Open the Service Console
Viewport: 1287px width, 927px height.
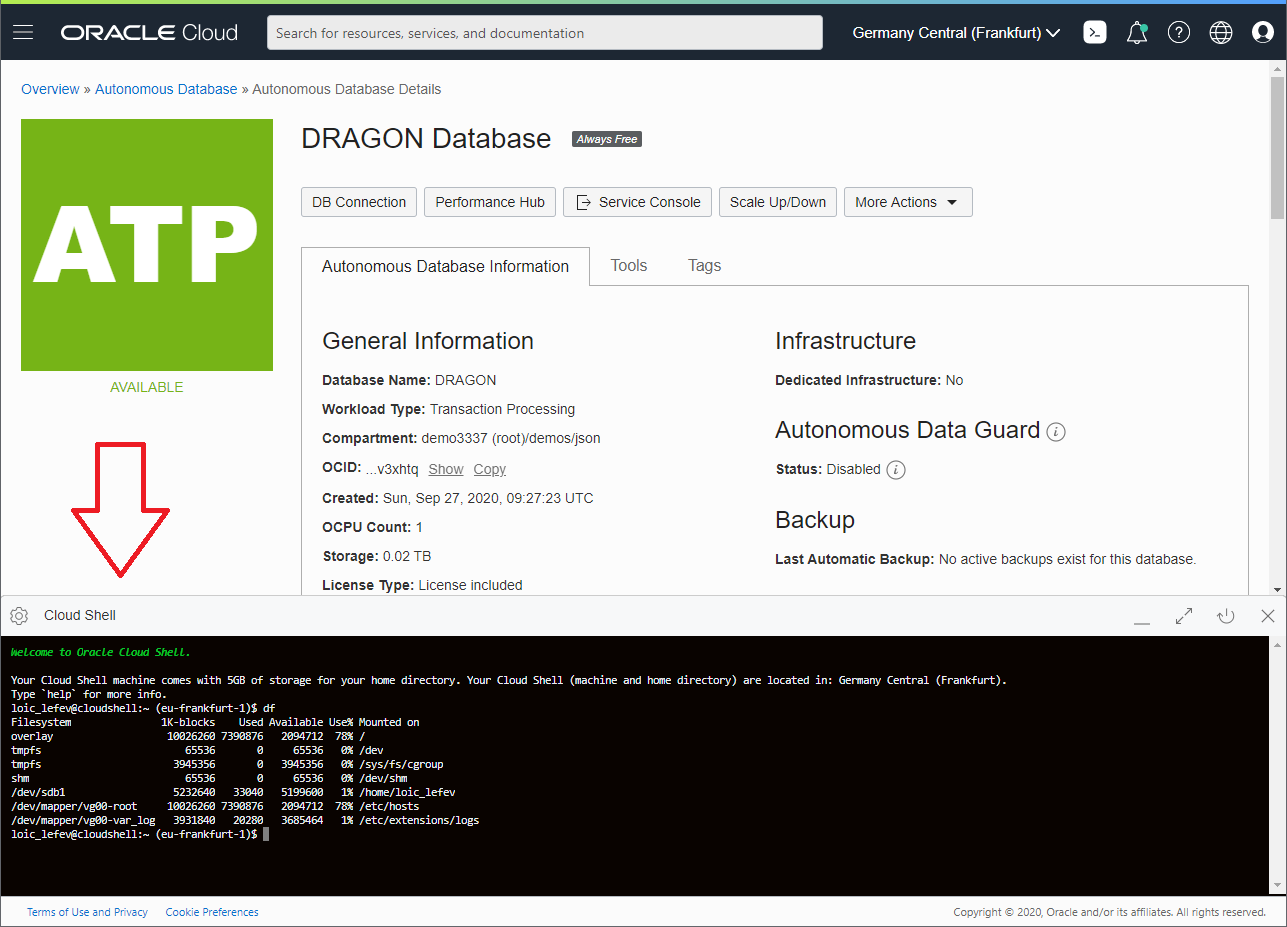[637, 202]
